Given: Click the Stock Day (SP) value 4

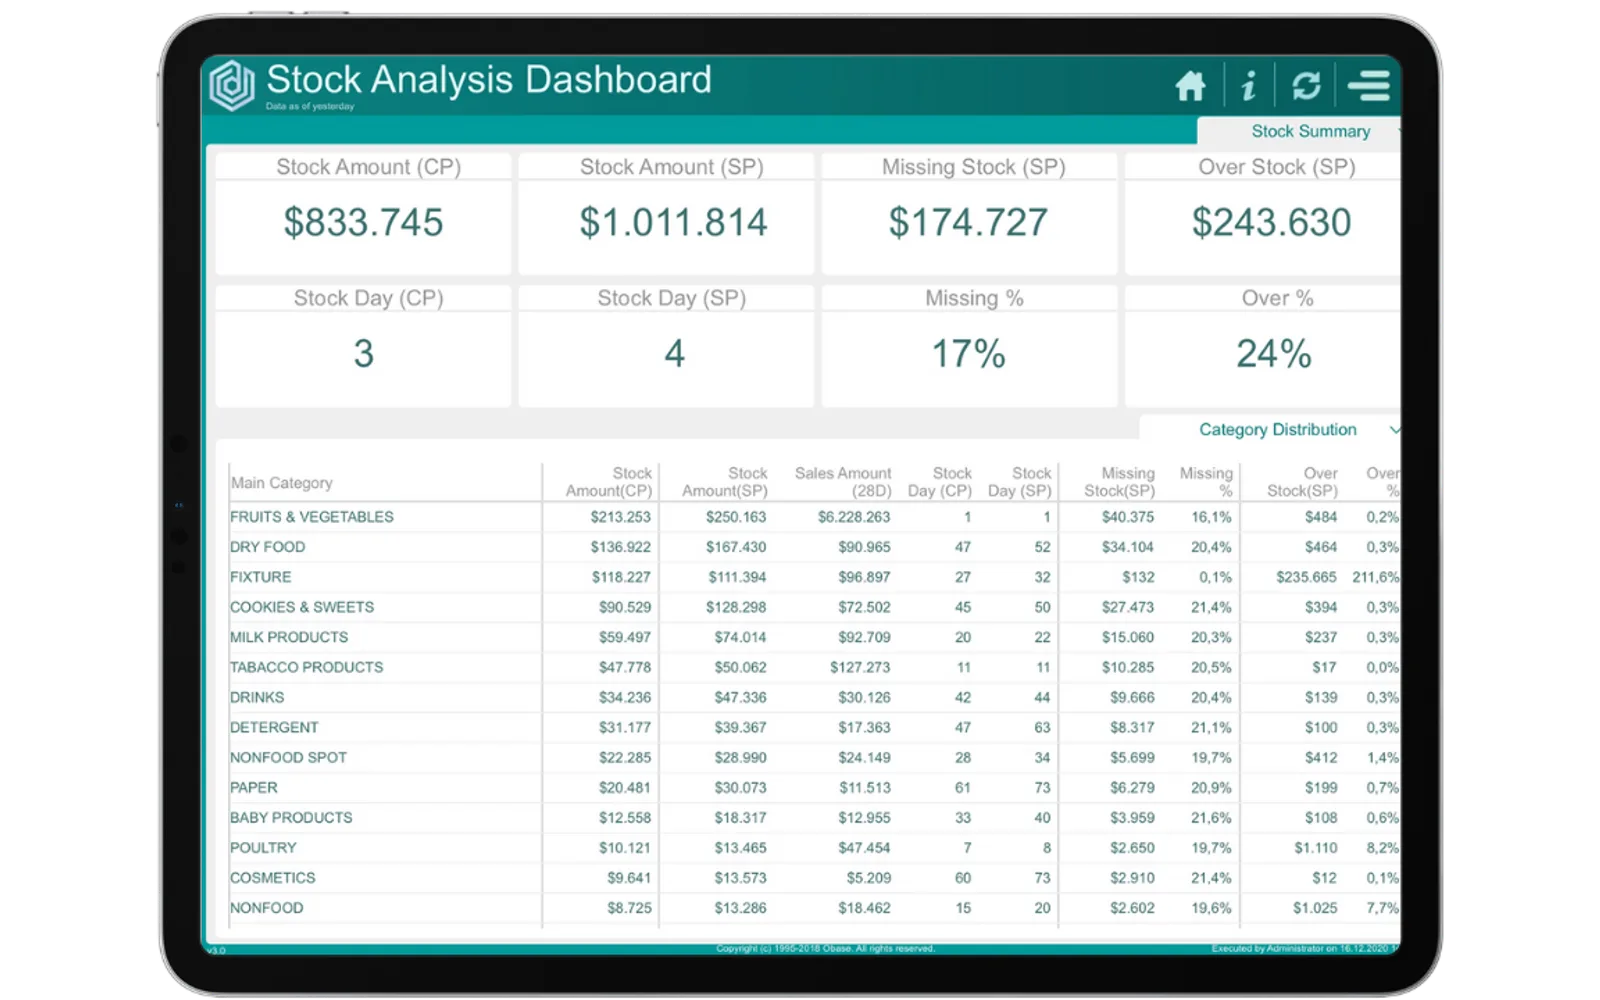Looking at the screenshot, I should pyautogui.click(x=674, y=353).
